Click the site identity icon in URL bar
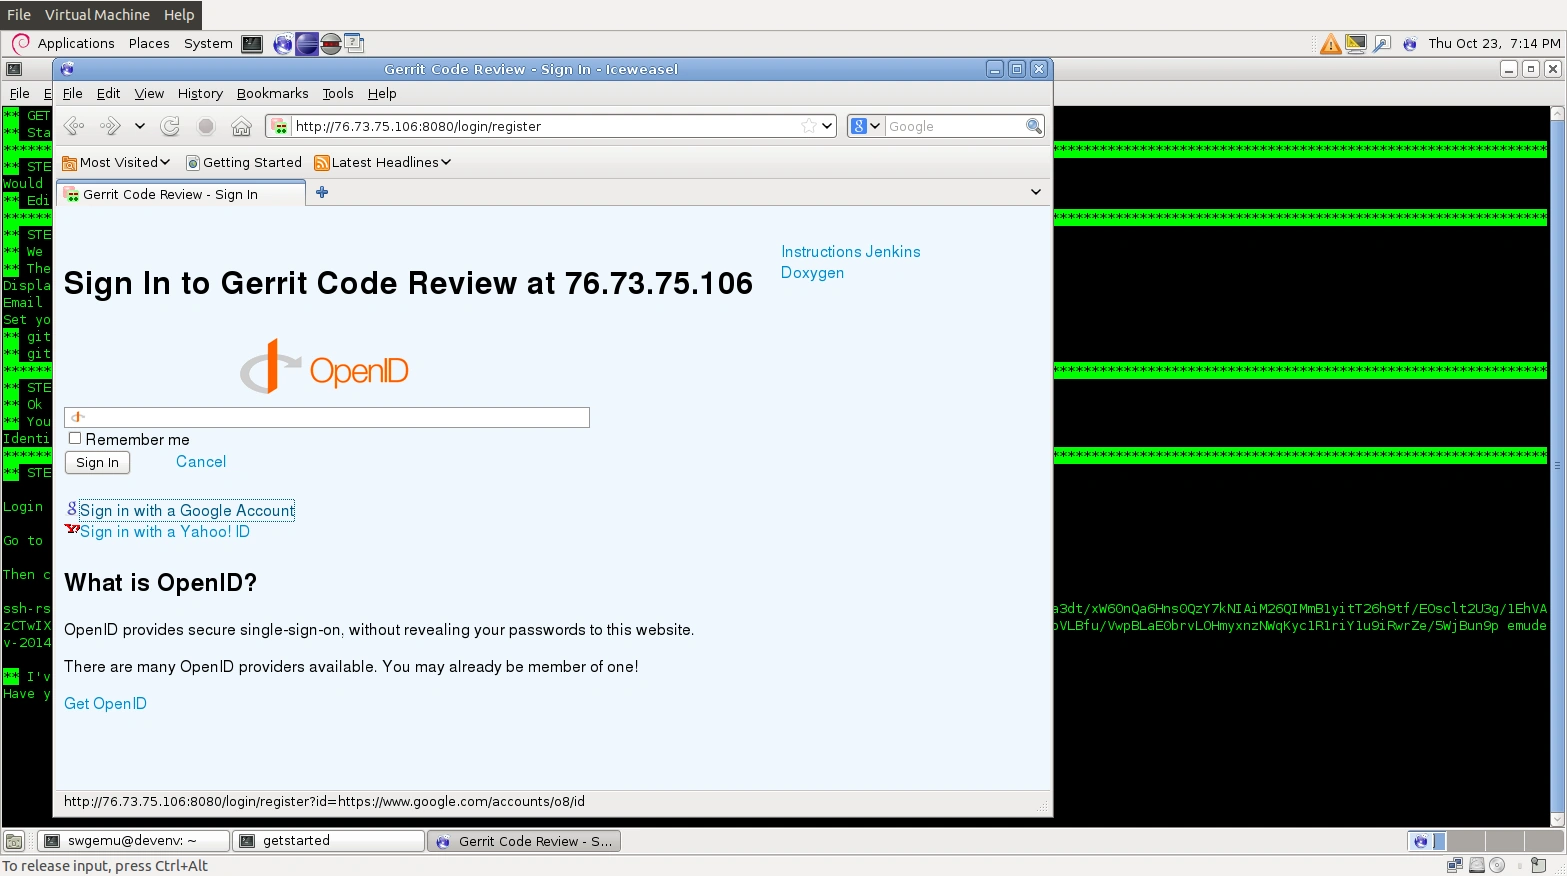 pos(280,126)
